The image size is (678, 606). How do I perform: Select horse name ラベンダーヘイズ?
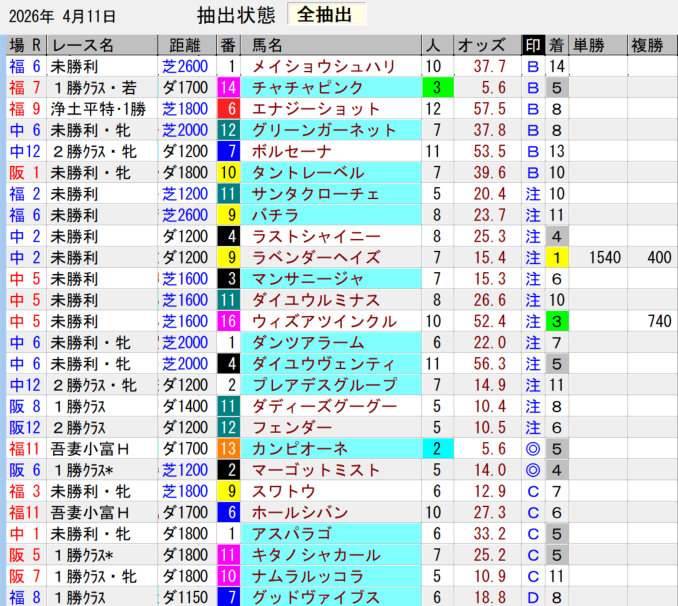point(316,258)
